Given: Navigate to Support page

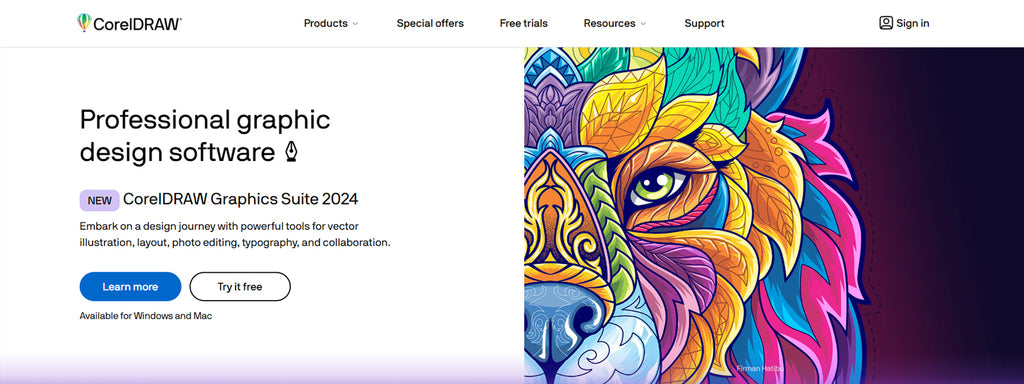Looking at the screenshot, I should click(x=704, y=23).
